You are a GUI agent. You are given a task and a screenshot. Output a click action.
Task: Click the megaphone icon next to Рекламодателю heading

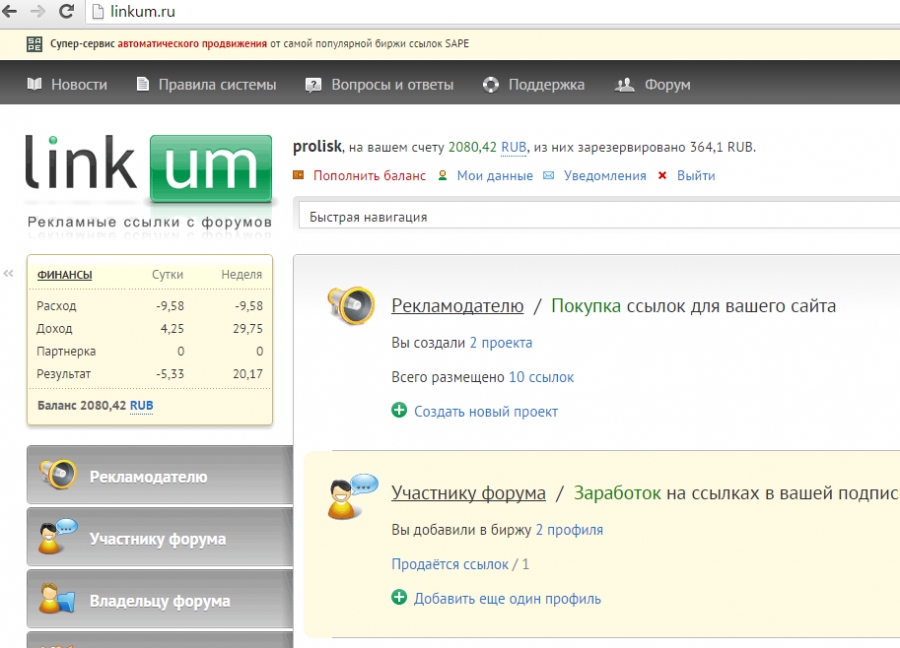(351, 305)
